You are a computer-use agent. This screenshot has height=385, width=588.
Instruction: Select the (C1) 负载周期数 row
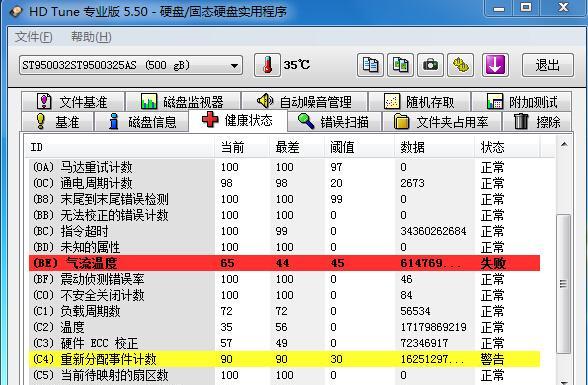pyautogui.click(x=285, y=311)
